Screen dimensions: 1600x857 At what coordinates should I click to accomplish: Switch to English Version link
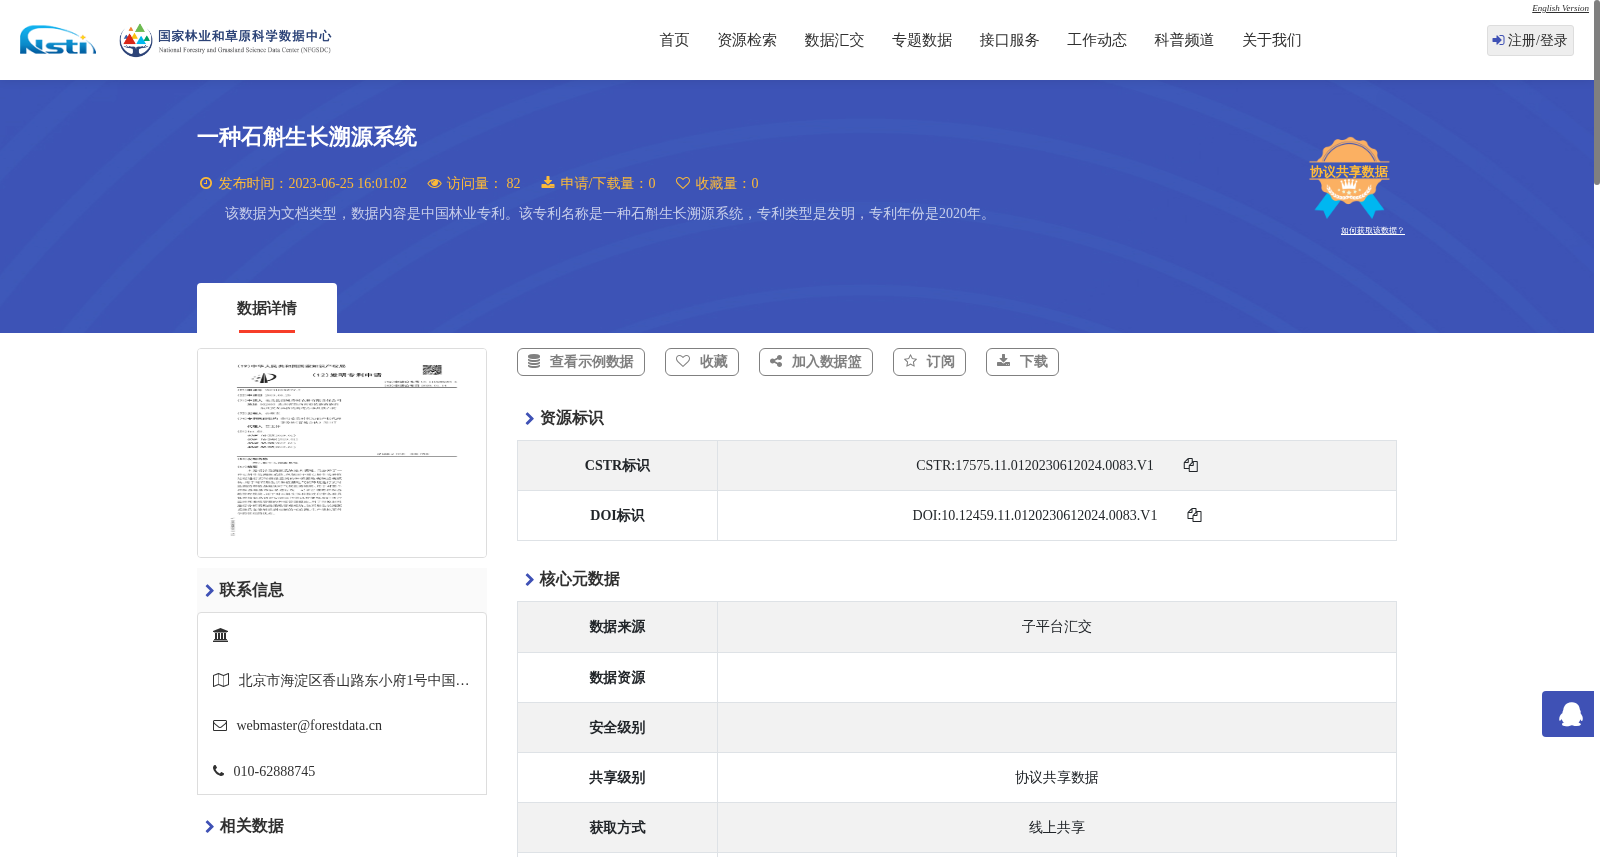[x=1560, y=8]
